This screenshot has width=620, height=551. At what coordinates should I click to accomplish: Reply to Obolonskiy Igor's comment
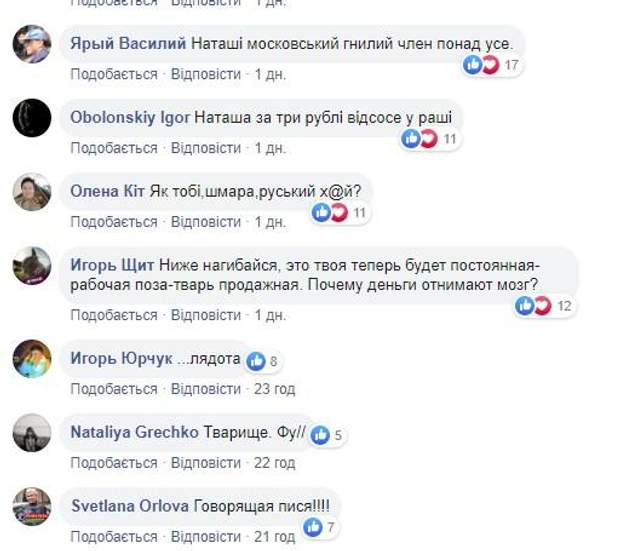tap(206, 148)
